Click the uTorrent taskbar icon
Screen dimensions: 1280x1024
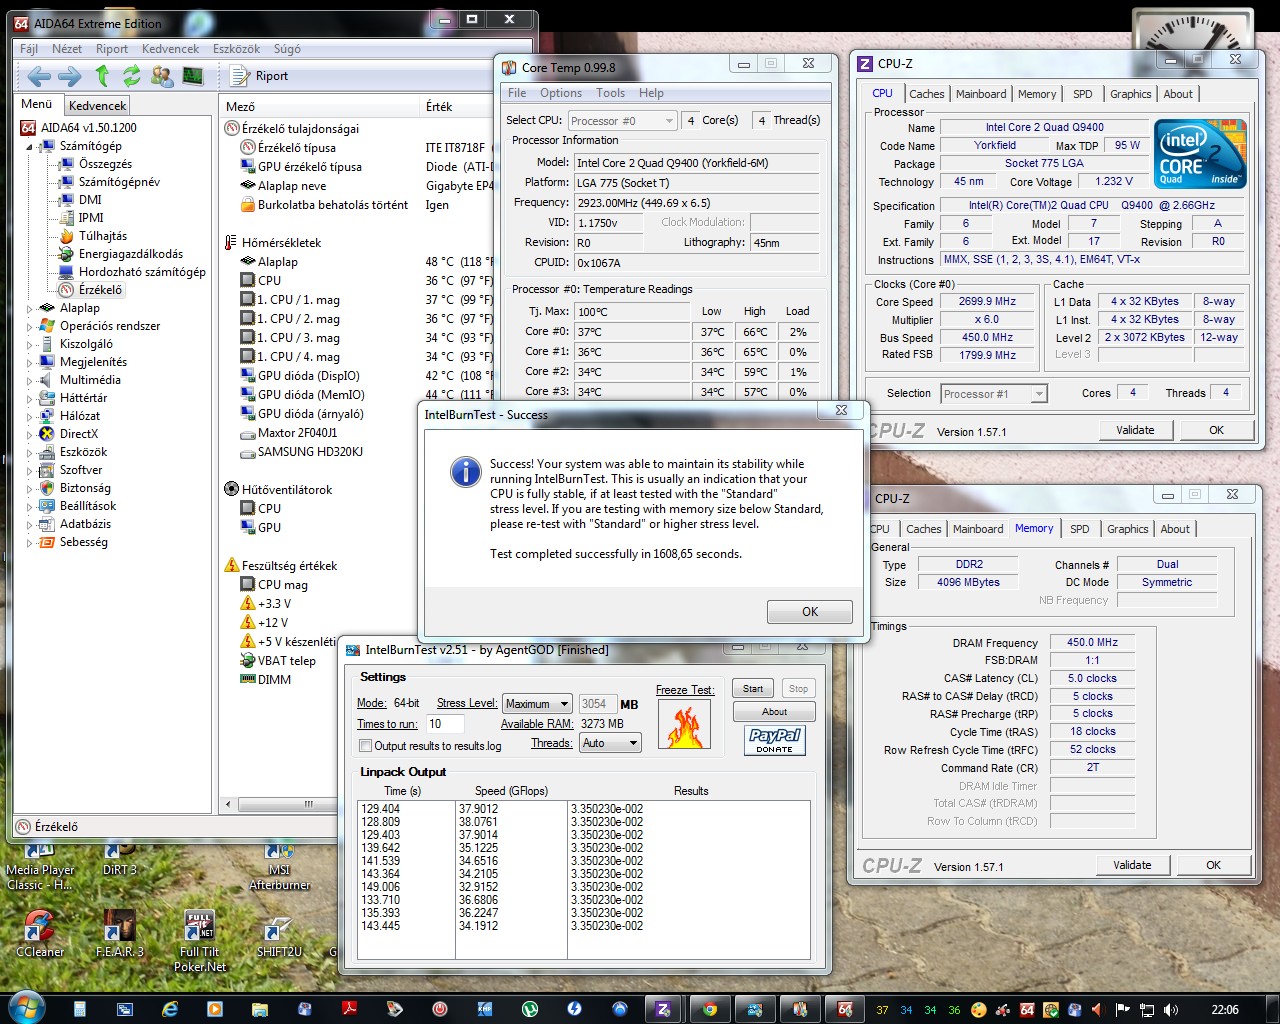point(530,1009)
